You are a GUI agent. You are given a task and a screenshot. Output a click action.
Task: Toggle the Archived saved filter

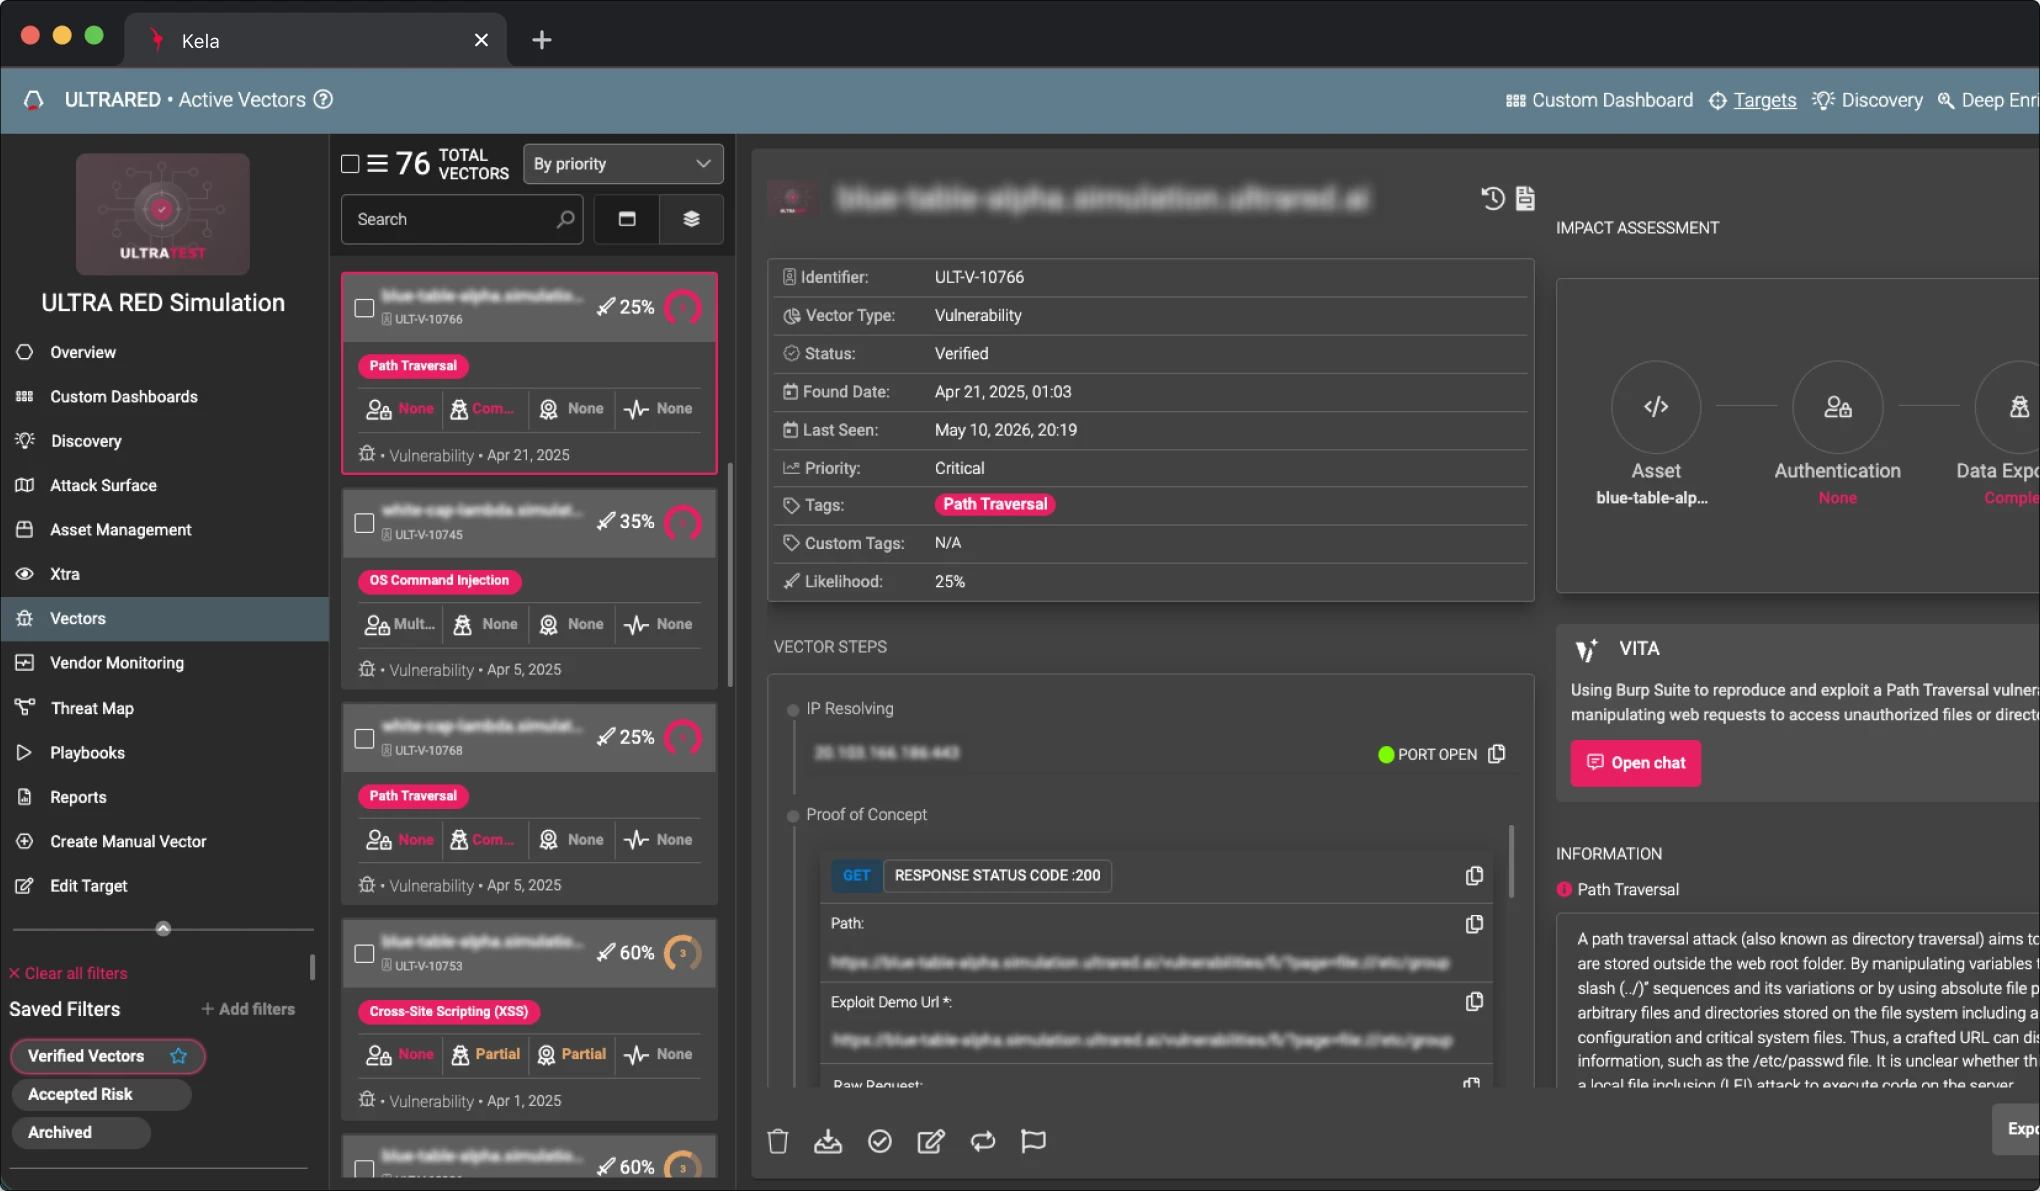pos(81,1132)
